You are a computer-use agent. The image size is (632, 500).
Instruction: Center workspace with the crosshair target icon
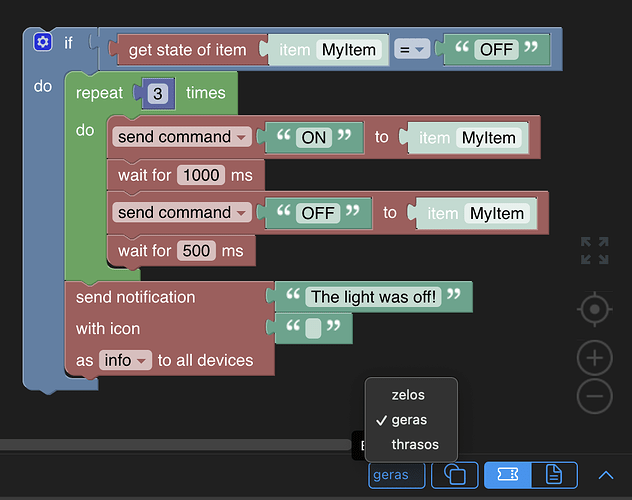click(595, 309)
